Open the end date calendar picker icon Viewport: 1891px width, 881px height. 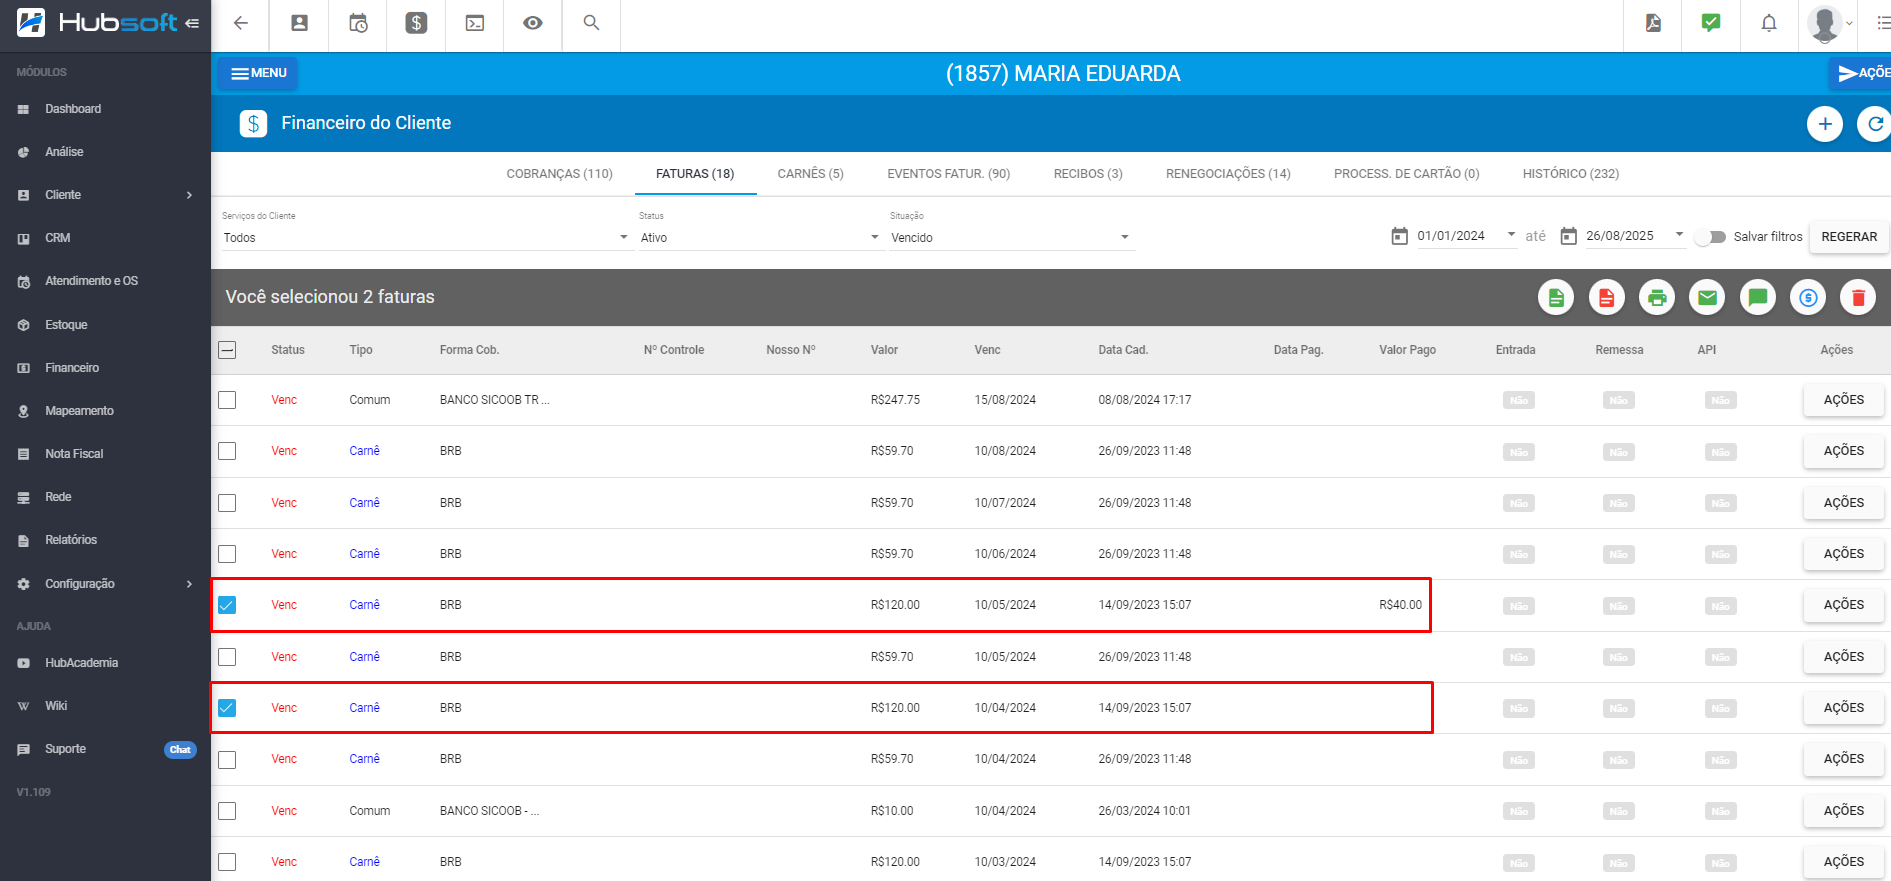coord(1569,236)
